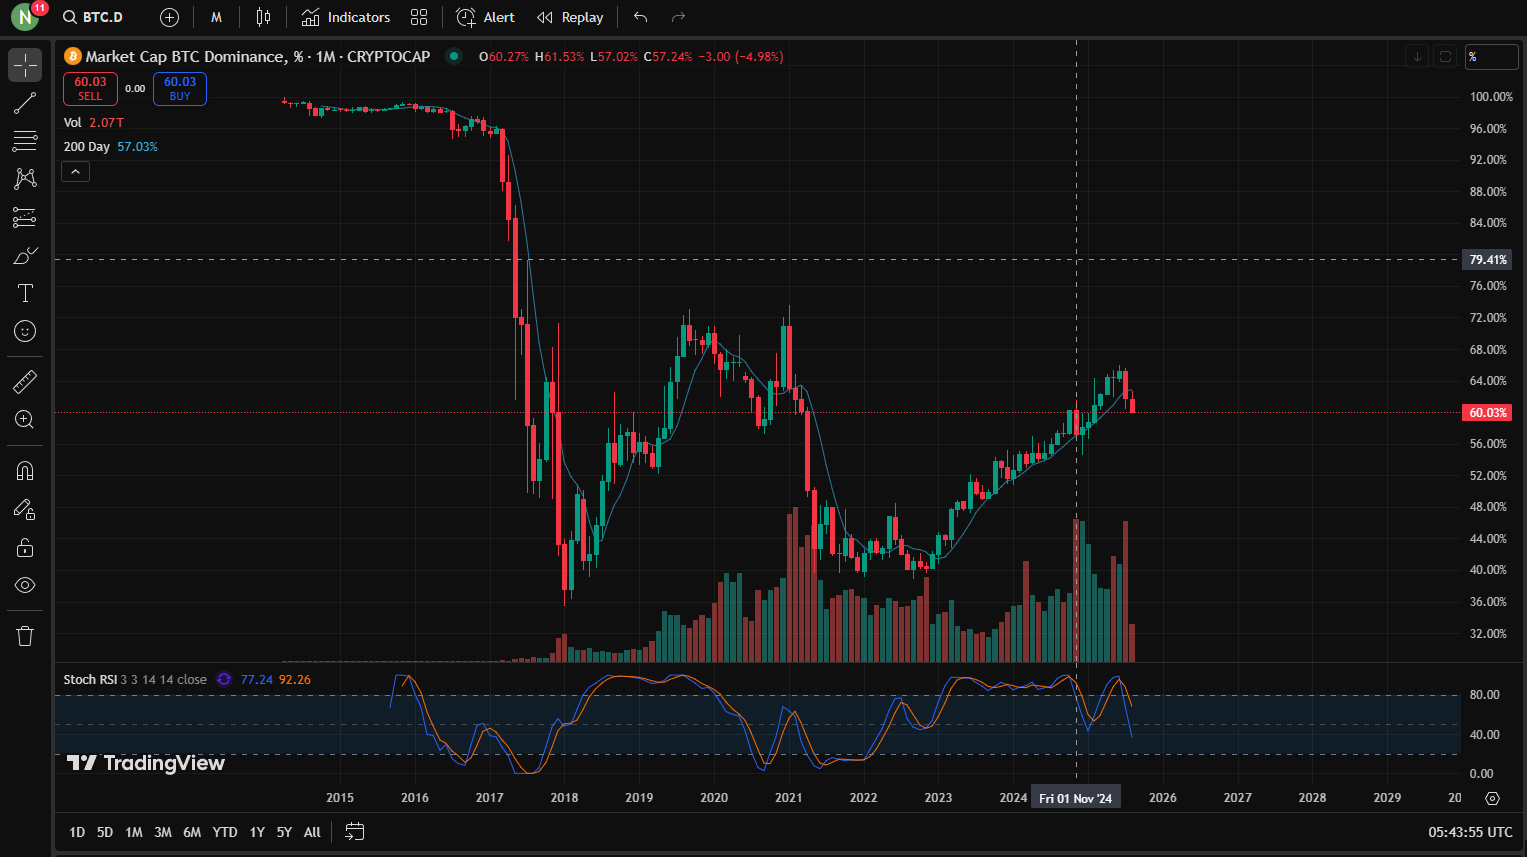The width and height of the screenshot is (1527, 857).
Task: Select the 5D time range
Action: (x=105, y=832)
